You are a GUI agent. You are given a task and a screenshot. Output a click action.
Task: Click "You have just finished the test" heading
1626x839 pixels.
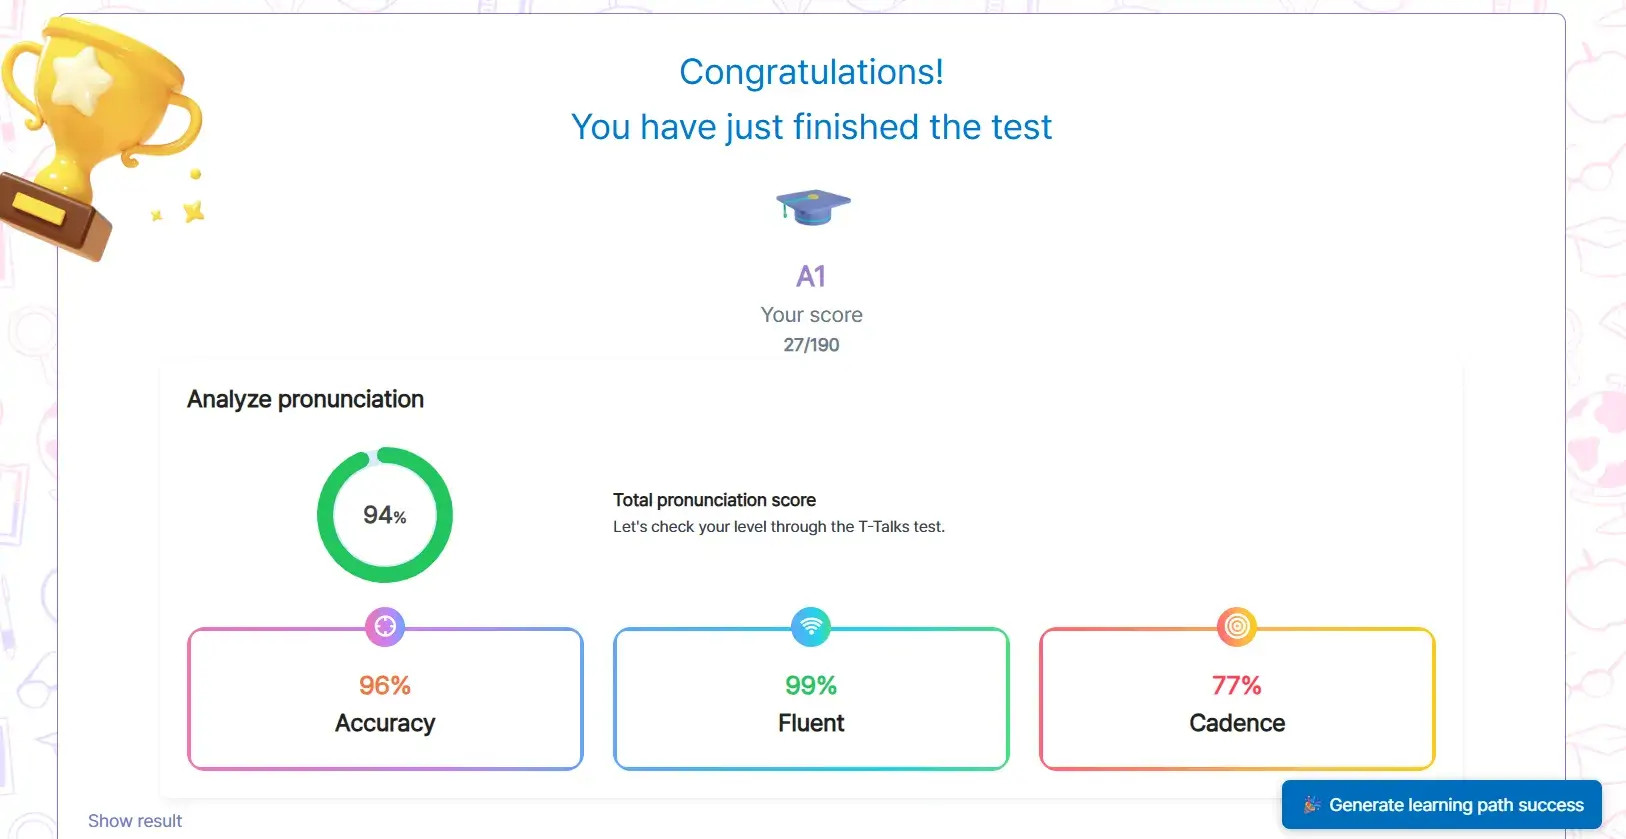click(811, 127)
